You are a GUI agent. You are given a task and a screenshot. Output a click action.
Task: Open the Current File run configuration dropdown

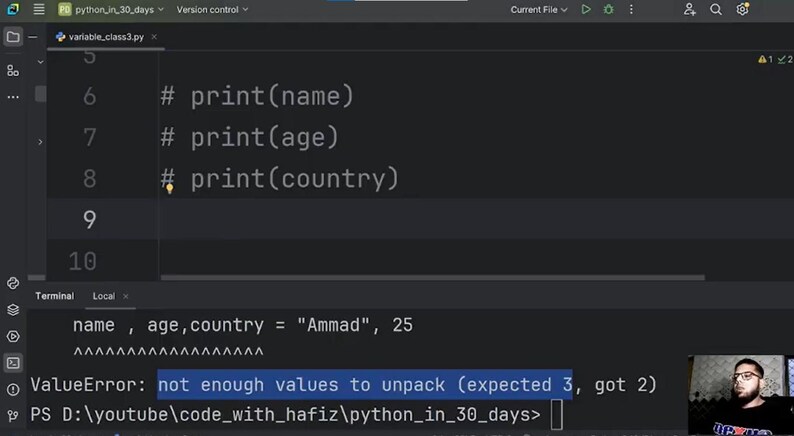tap(539, 10)
